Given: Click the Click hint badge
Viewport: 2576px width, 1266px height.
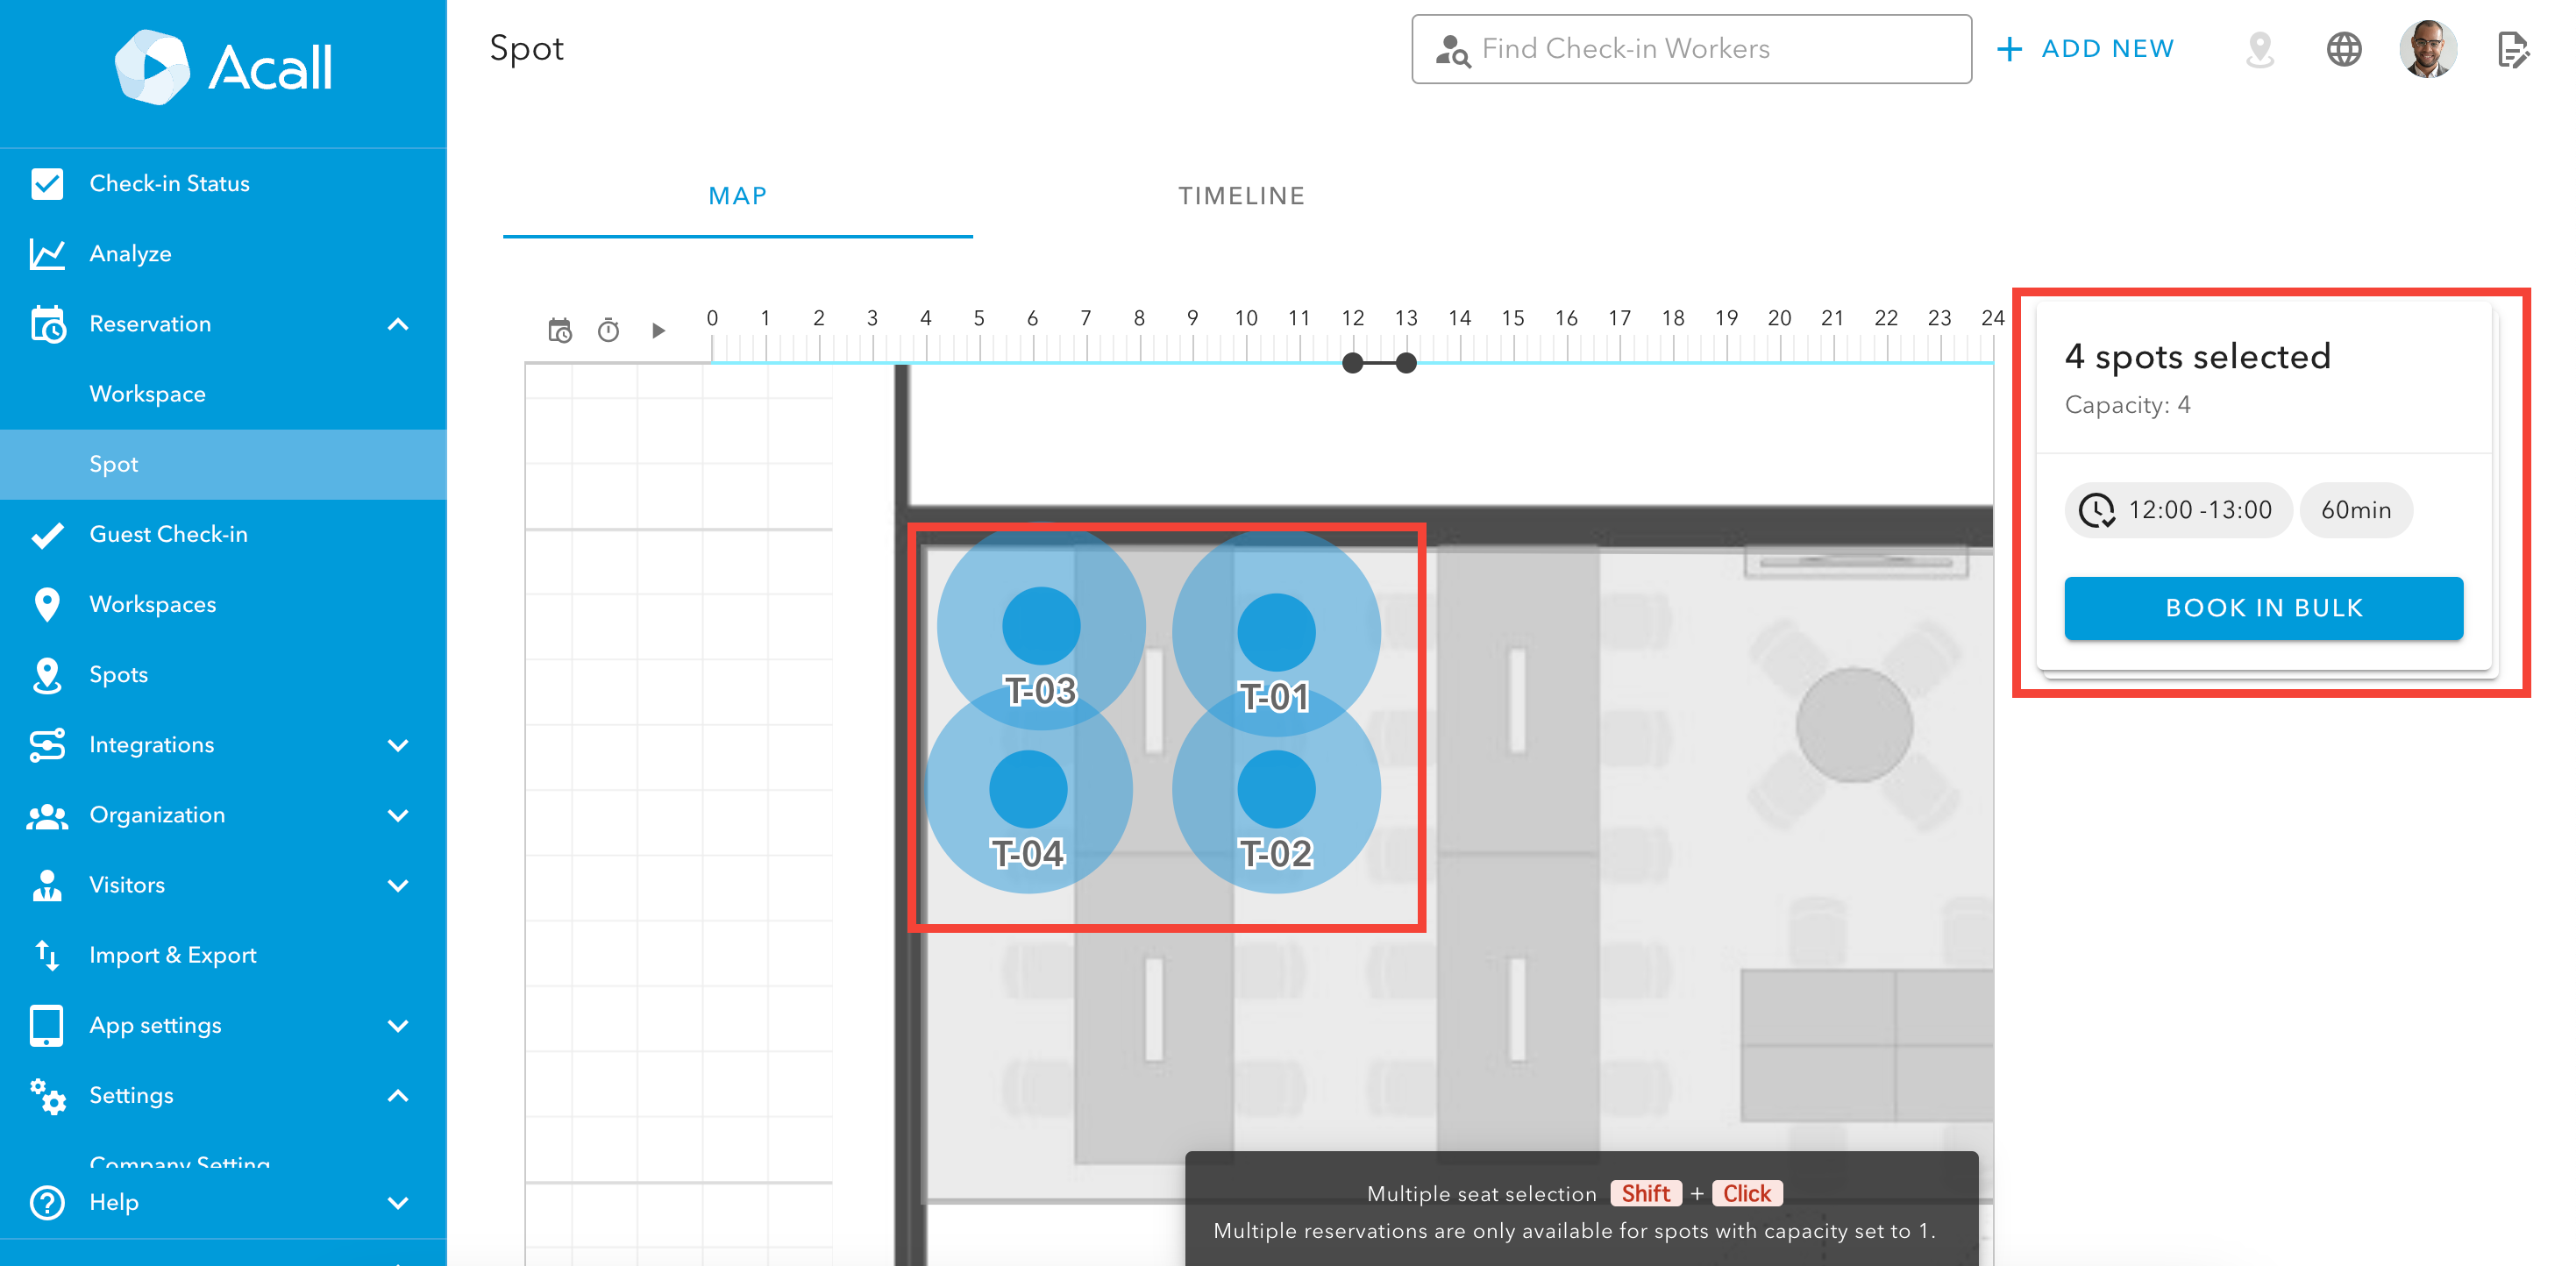Looking at the screenshot, I should pos(1746,1194).
